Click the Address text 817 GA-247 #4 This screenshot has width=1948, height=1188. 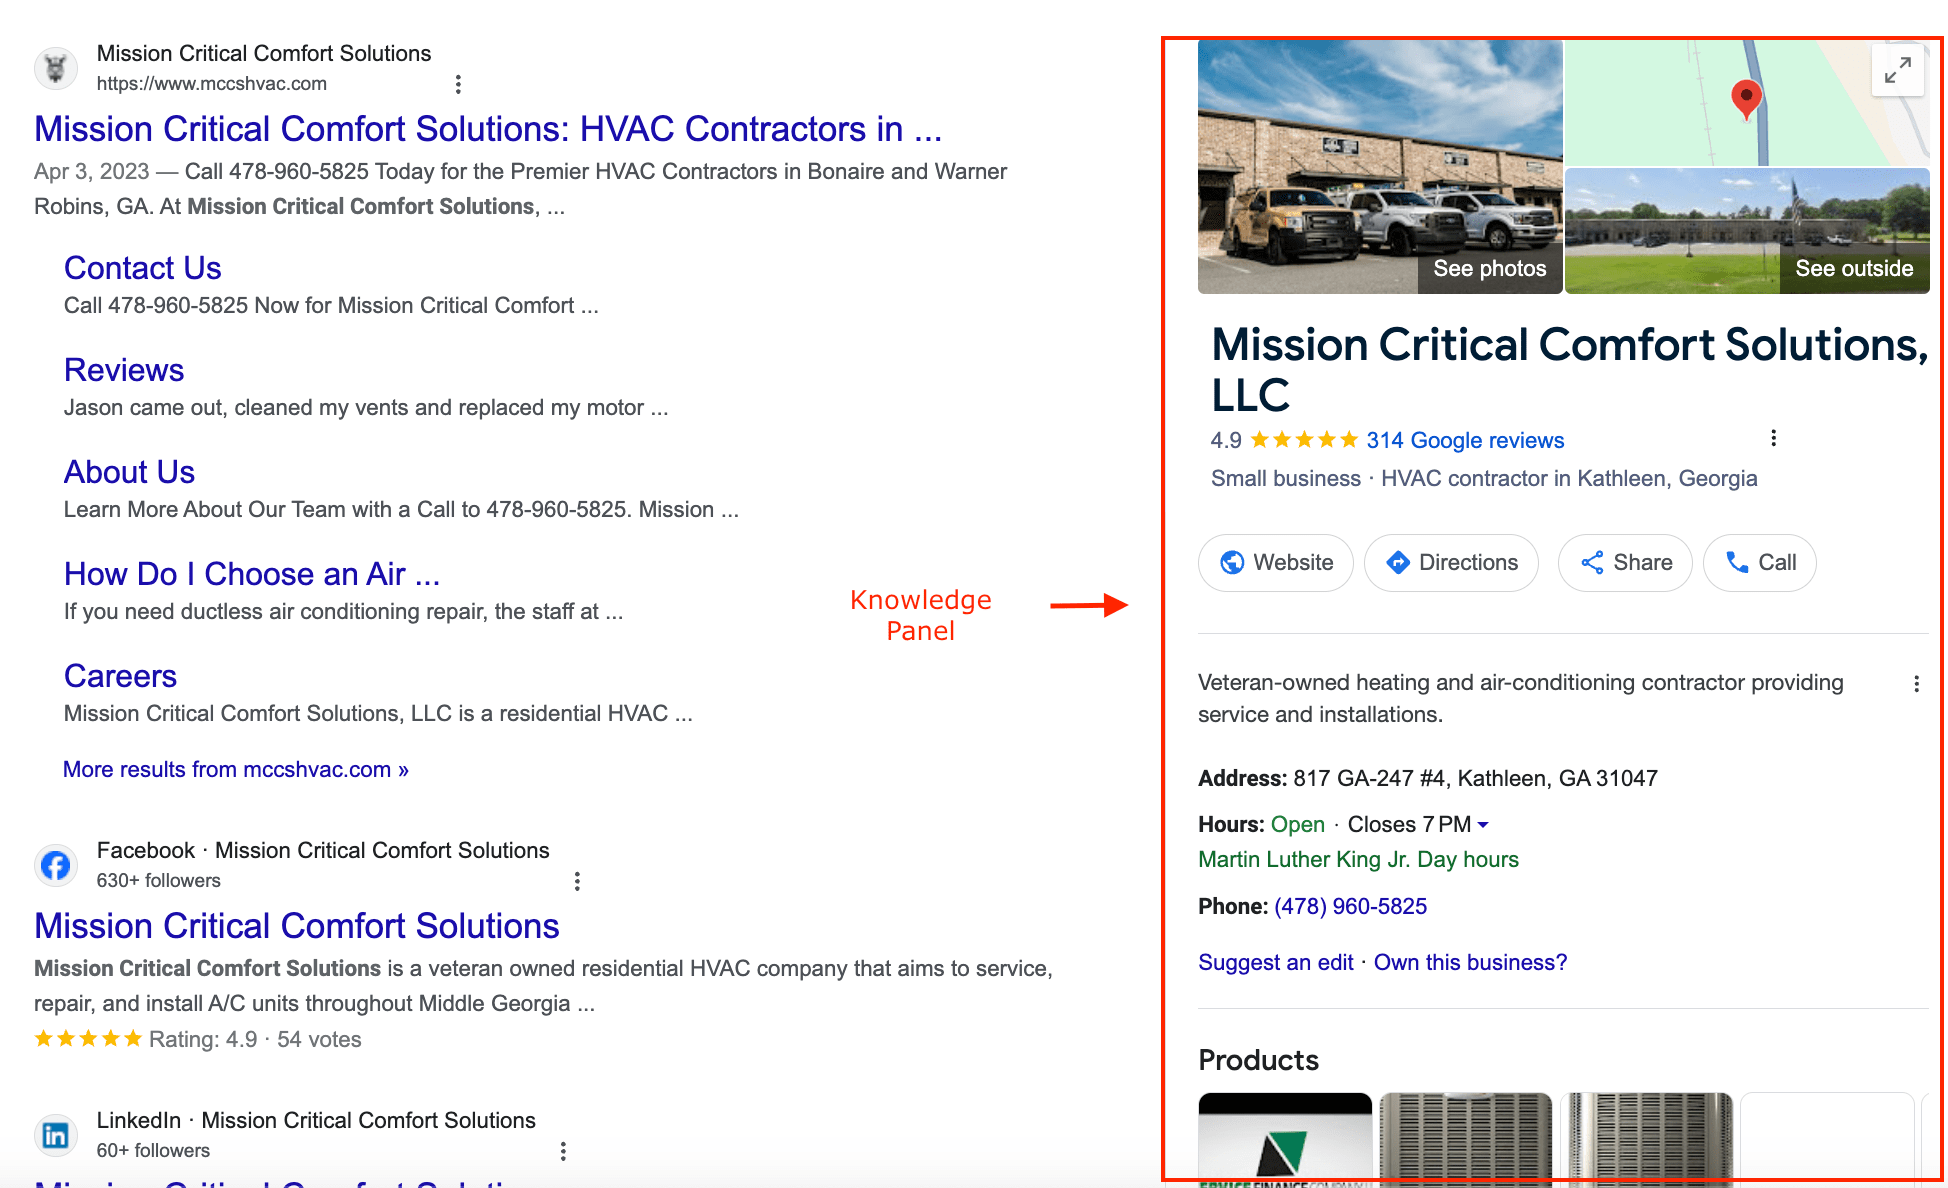click(1475, 778)
